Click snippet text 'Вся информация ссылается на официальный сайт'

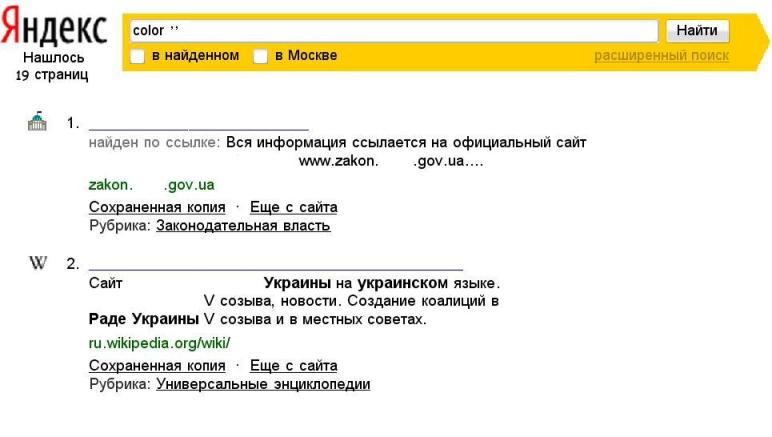coord(406,143)
